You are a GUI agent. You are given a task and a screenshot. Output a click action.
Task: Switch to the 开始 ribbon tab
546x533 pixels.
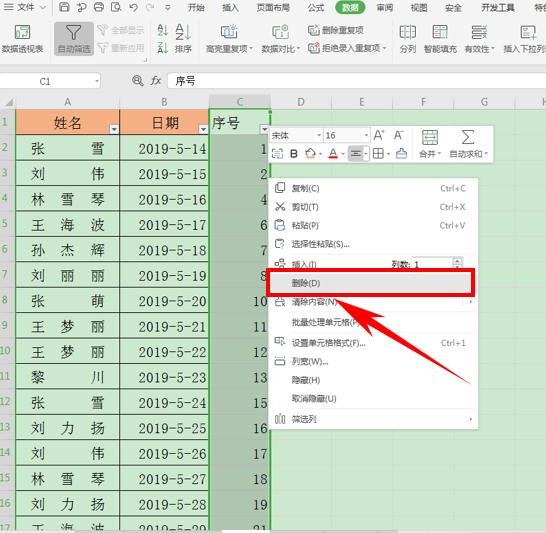pyautogui.click(x=196, y=8)
